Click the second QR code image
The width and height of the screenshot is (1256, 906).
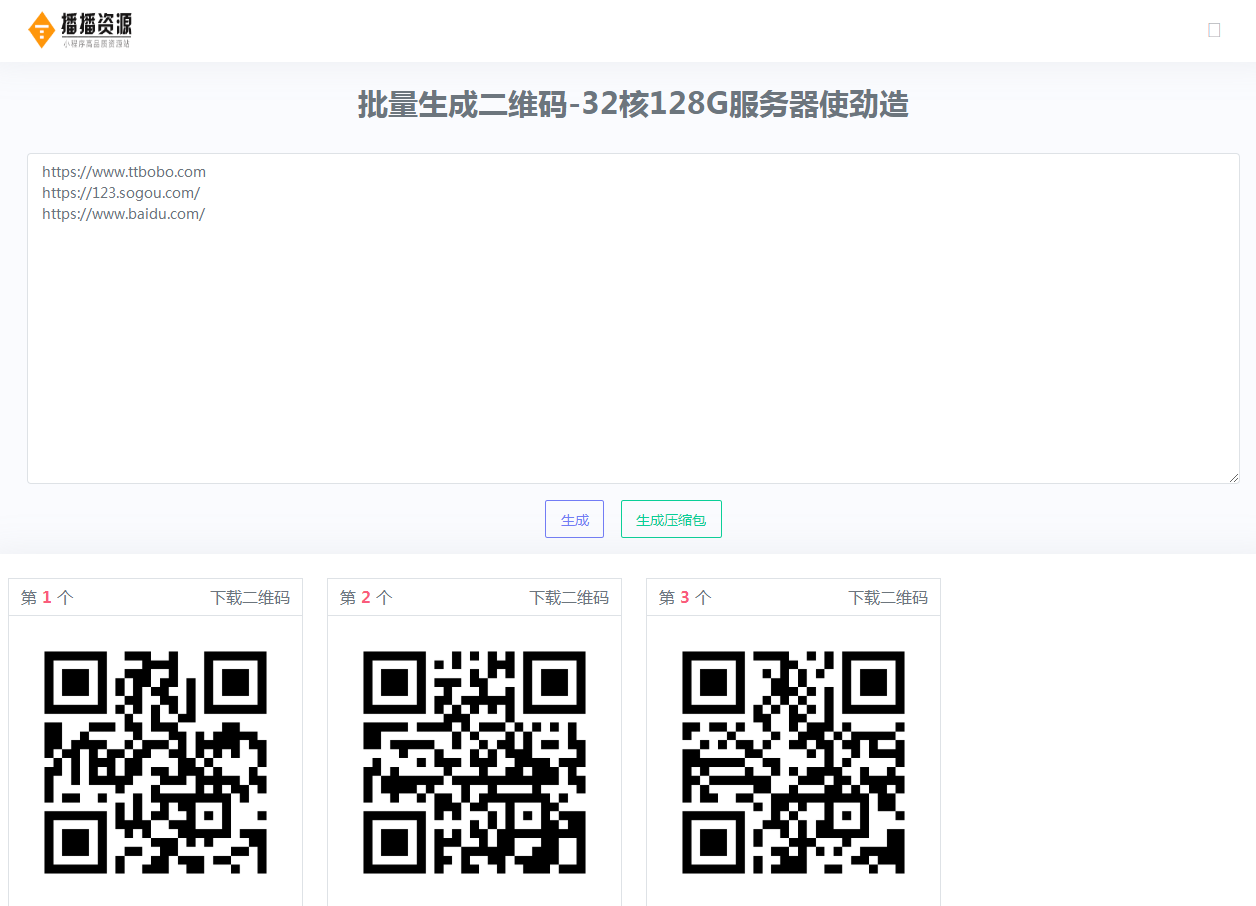point(474,762)
